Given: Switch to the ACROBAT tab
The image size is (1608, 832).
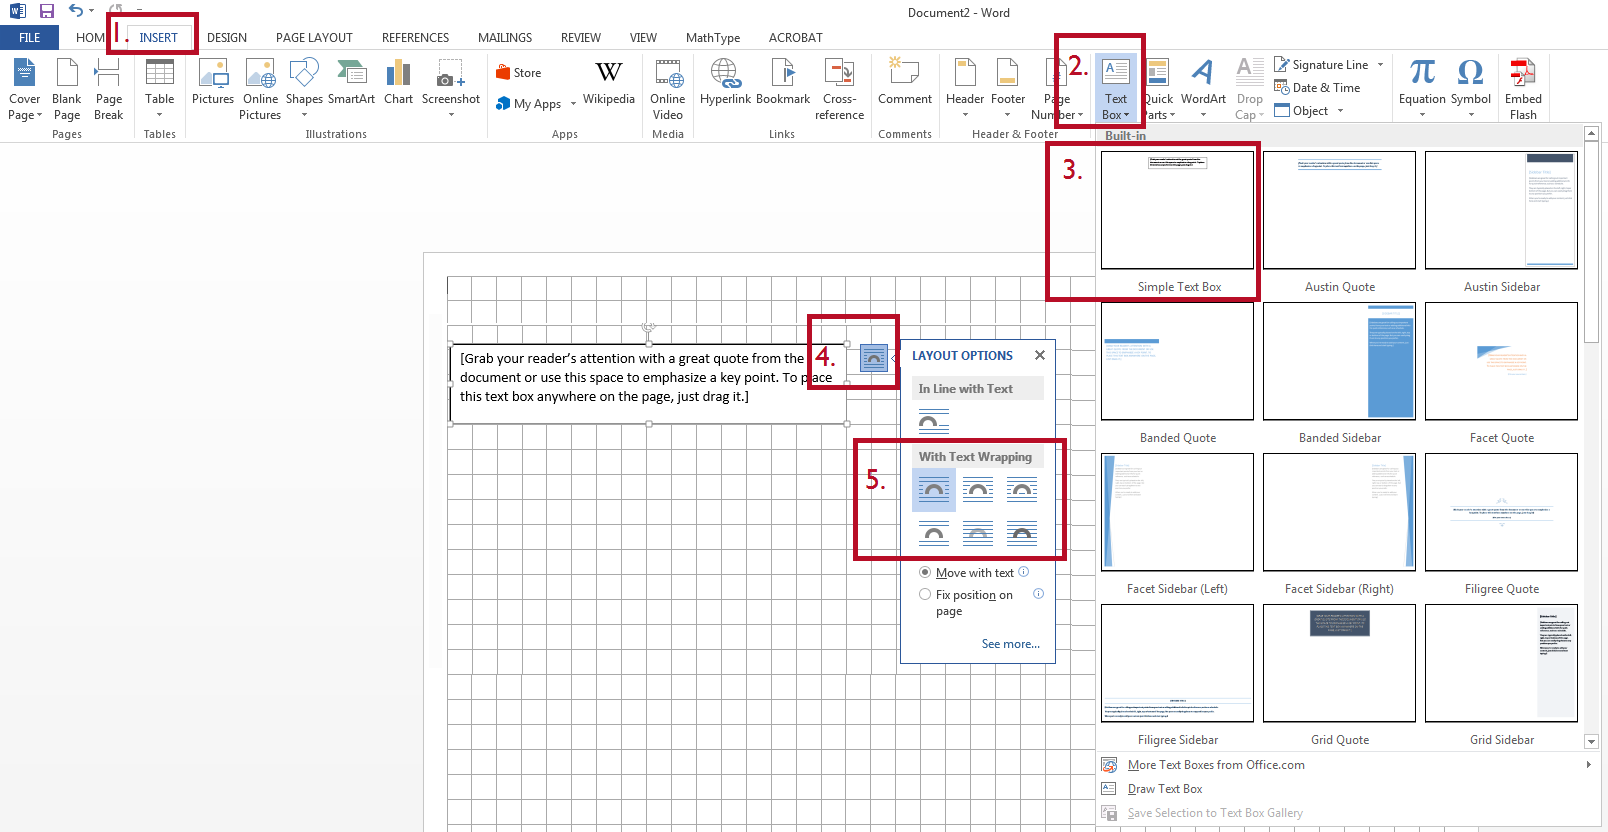Looking at the screenshot, I should [x=796, y=38].
